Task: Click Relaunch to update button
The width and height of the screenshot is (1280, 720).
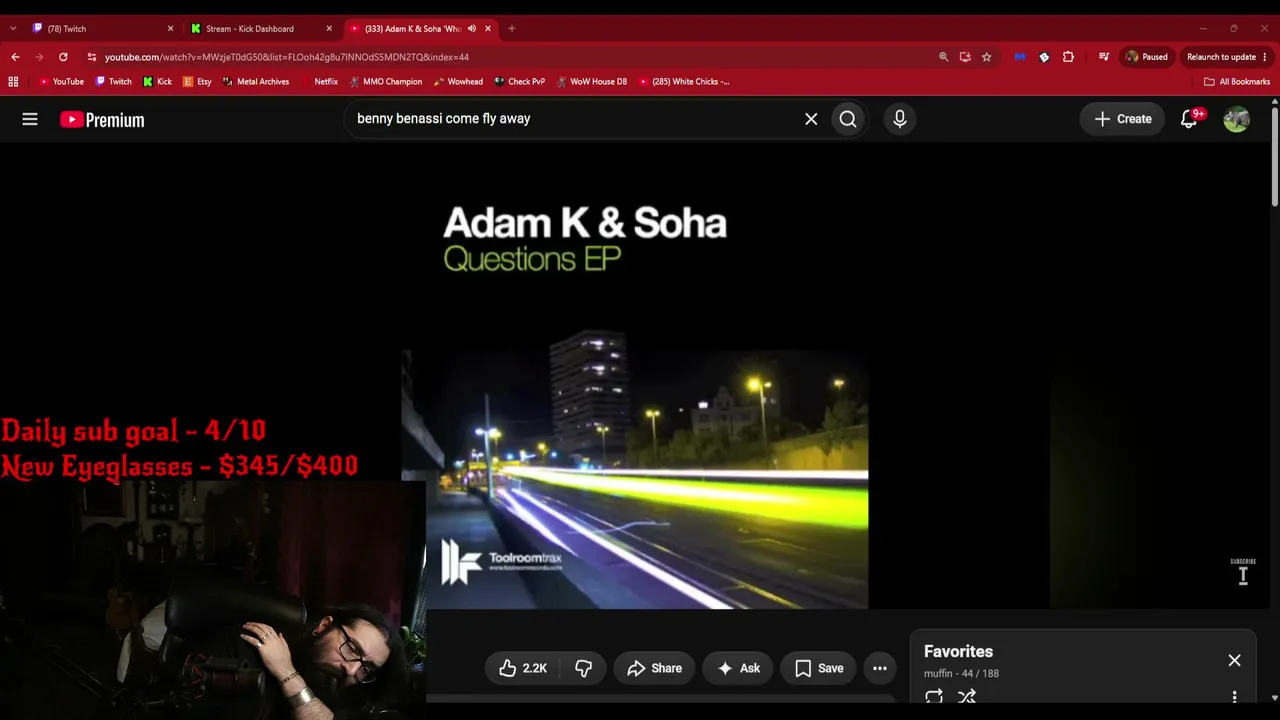Action: [1227, 57]
